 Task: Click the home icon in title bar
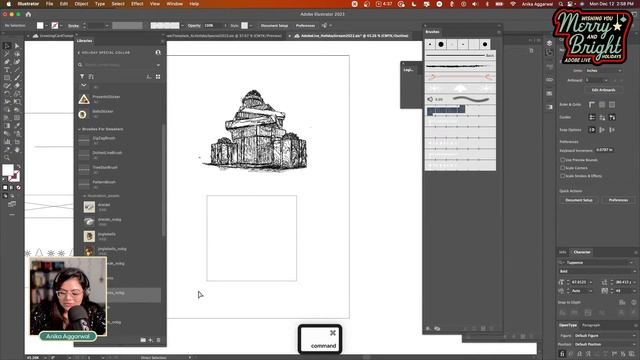pyautogui.click(x=28, y=14)
